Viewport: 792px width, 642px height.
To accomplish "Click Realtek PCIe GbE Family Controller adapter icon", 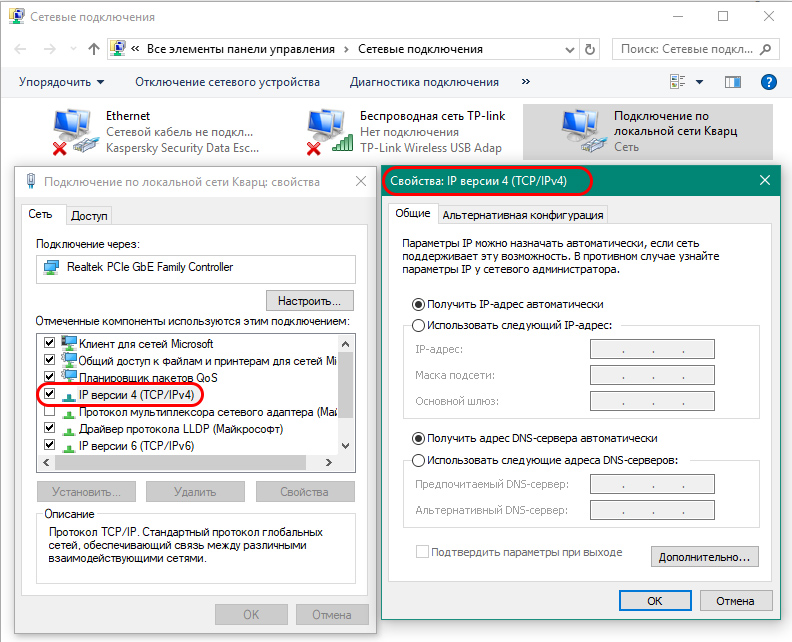I will click(51, 267).
